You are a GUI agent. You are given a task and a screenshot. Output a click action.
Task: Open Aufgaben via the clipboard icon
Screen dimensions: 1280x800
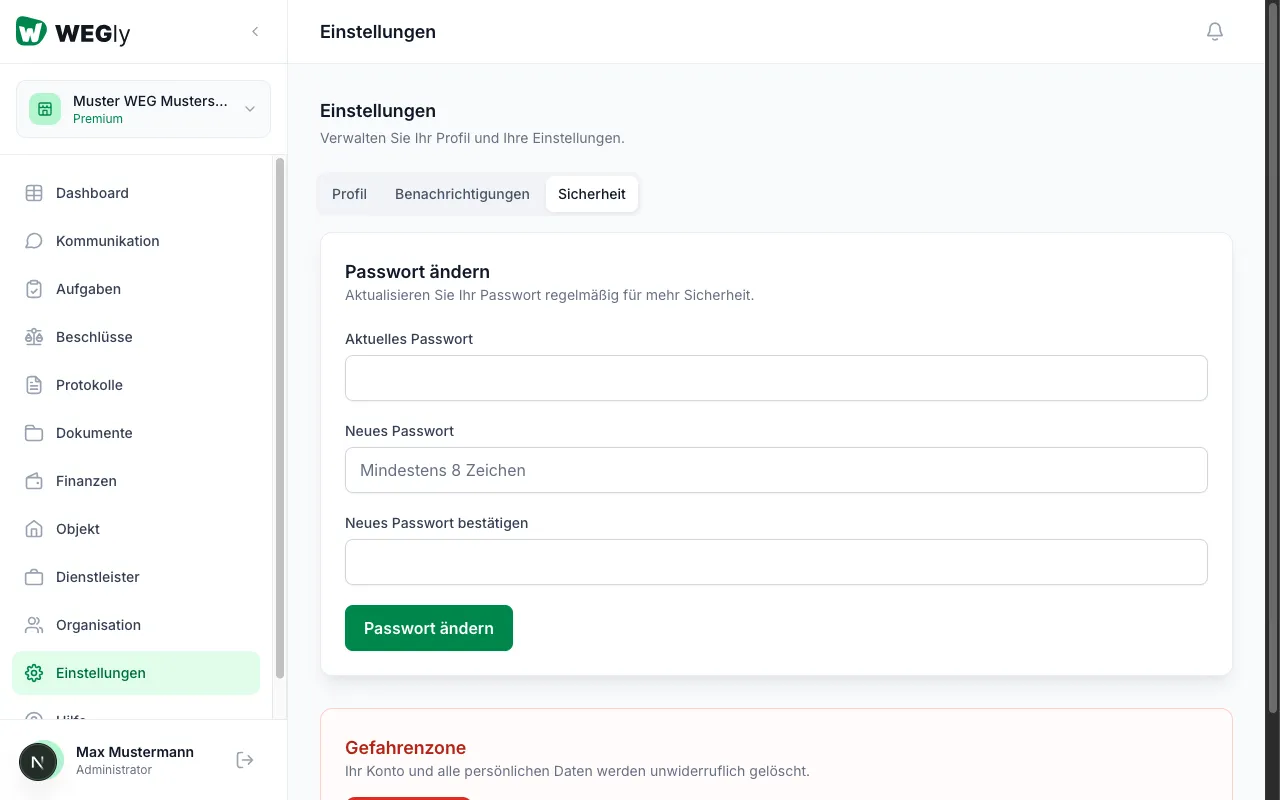point(34,289)
